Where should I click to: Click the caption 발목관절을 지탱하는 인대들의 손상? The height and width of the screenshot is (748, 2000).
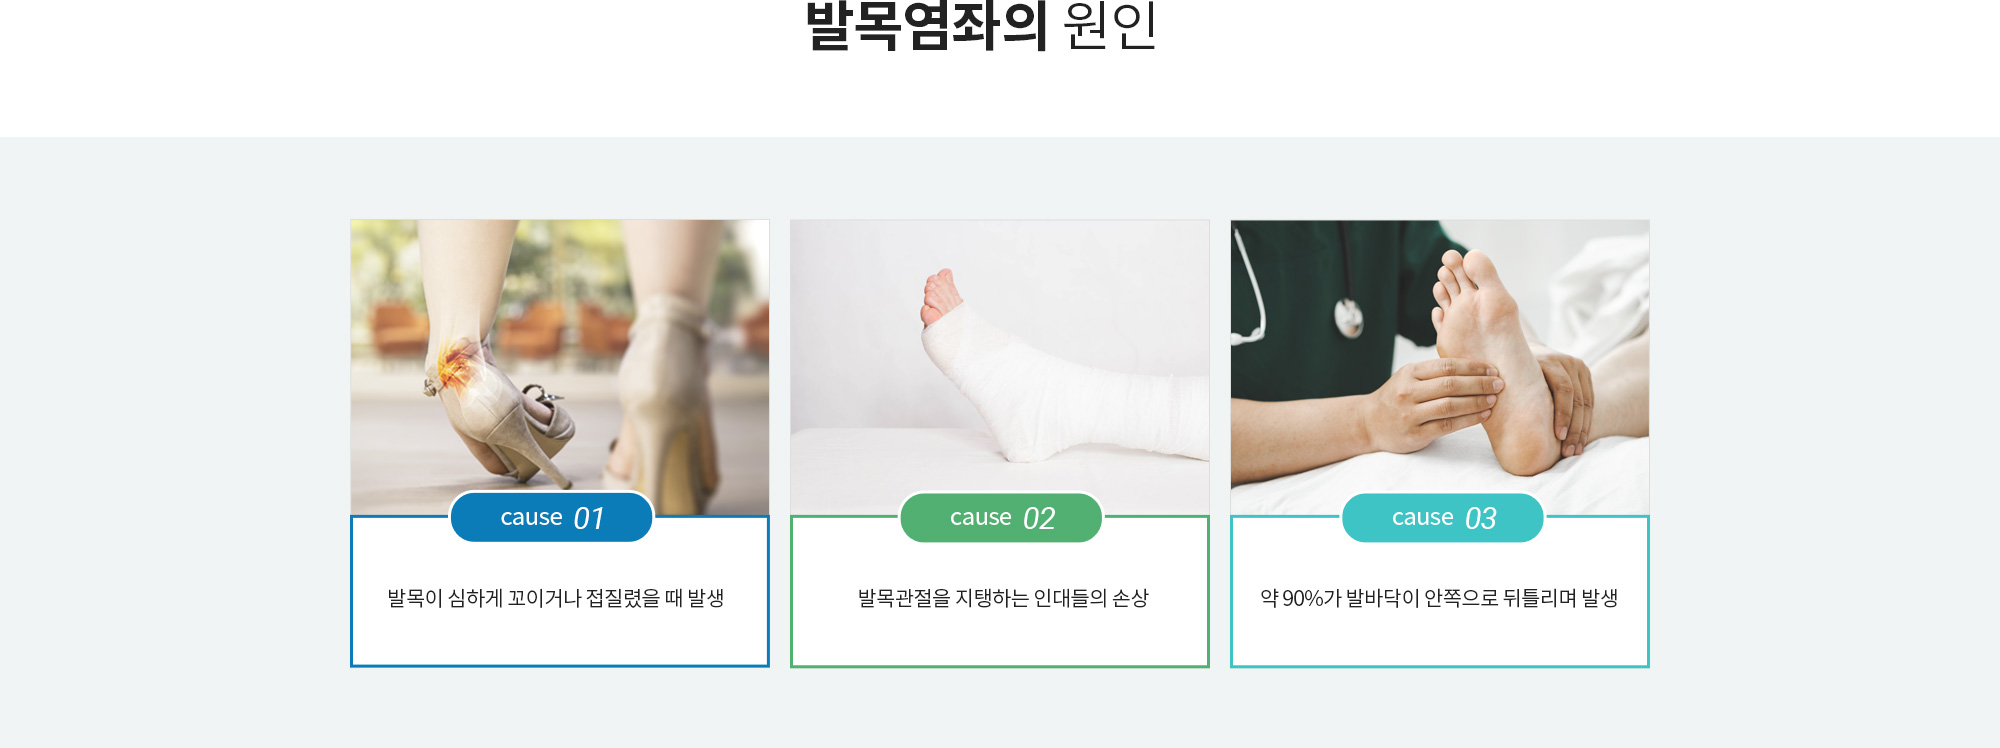[1003, 598]
